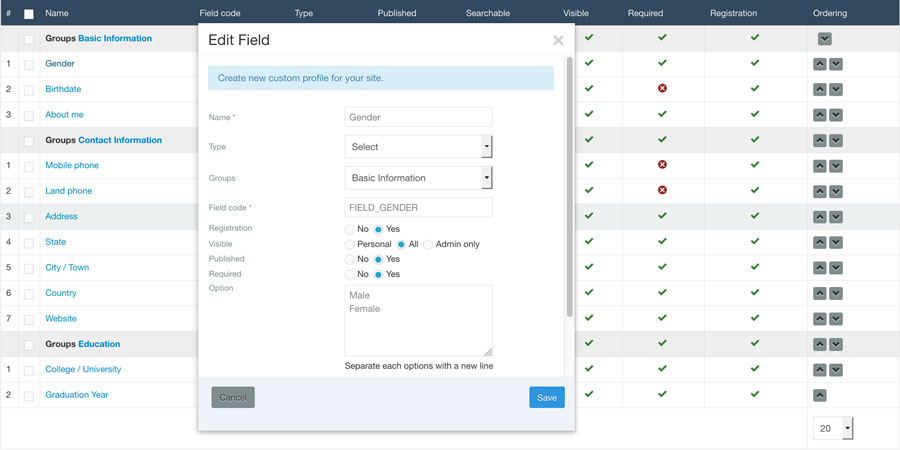Image resolution: width=900 pixels, height=450 pixels.
Task: Toggle Required red cross for Land phone
Action: pyautogui.click(x=662, y=190)
